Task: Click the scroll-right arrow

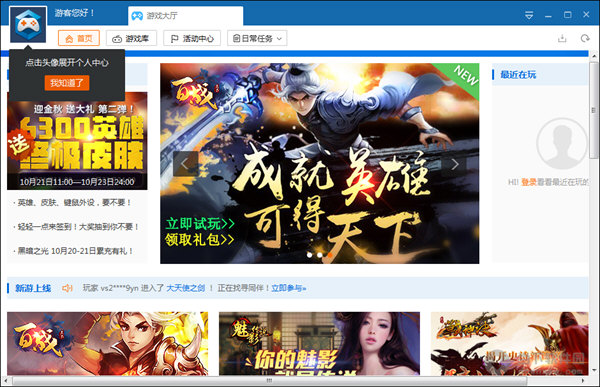Action: tap(583, 380)
